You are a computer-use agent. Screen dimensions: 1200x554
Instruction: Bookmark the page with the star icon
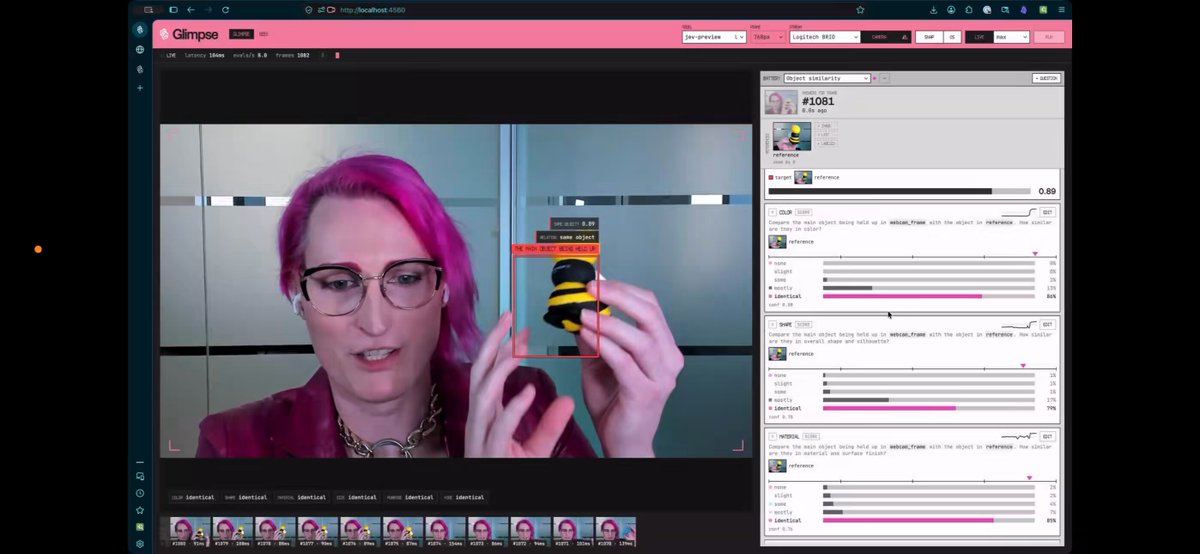click(x=860, y=9)
